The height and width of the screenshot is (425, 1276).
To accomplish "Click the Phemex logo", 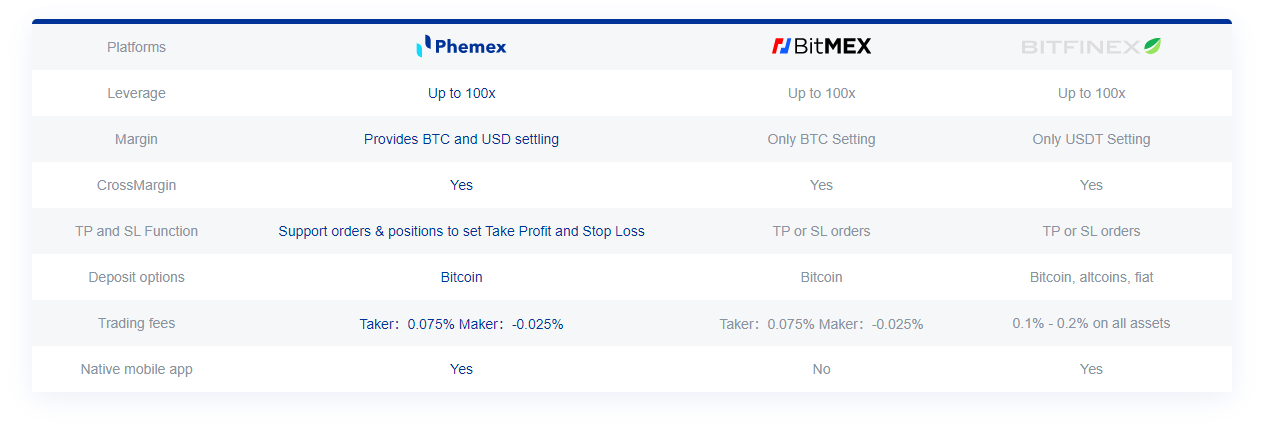I will pyautogui.click(x=461, y=46).
